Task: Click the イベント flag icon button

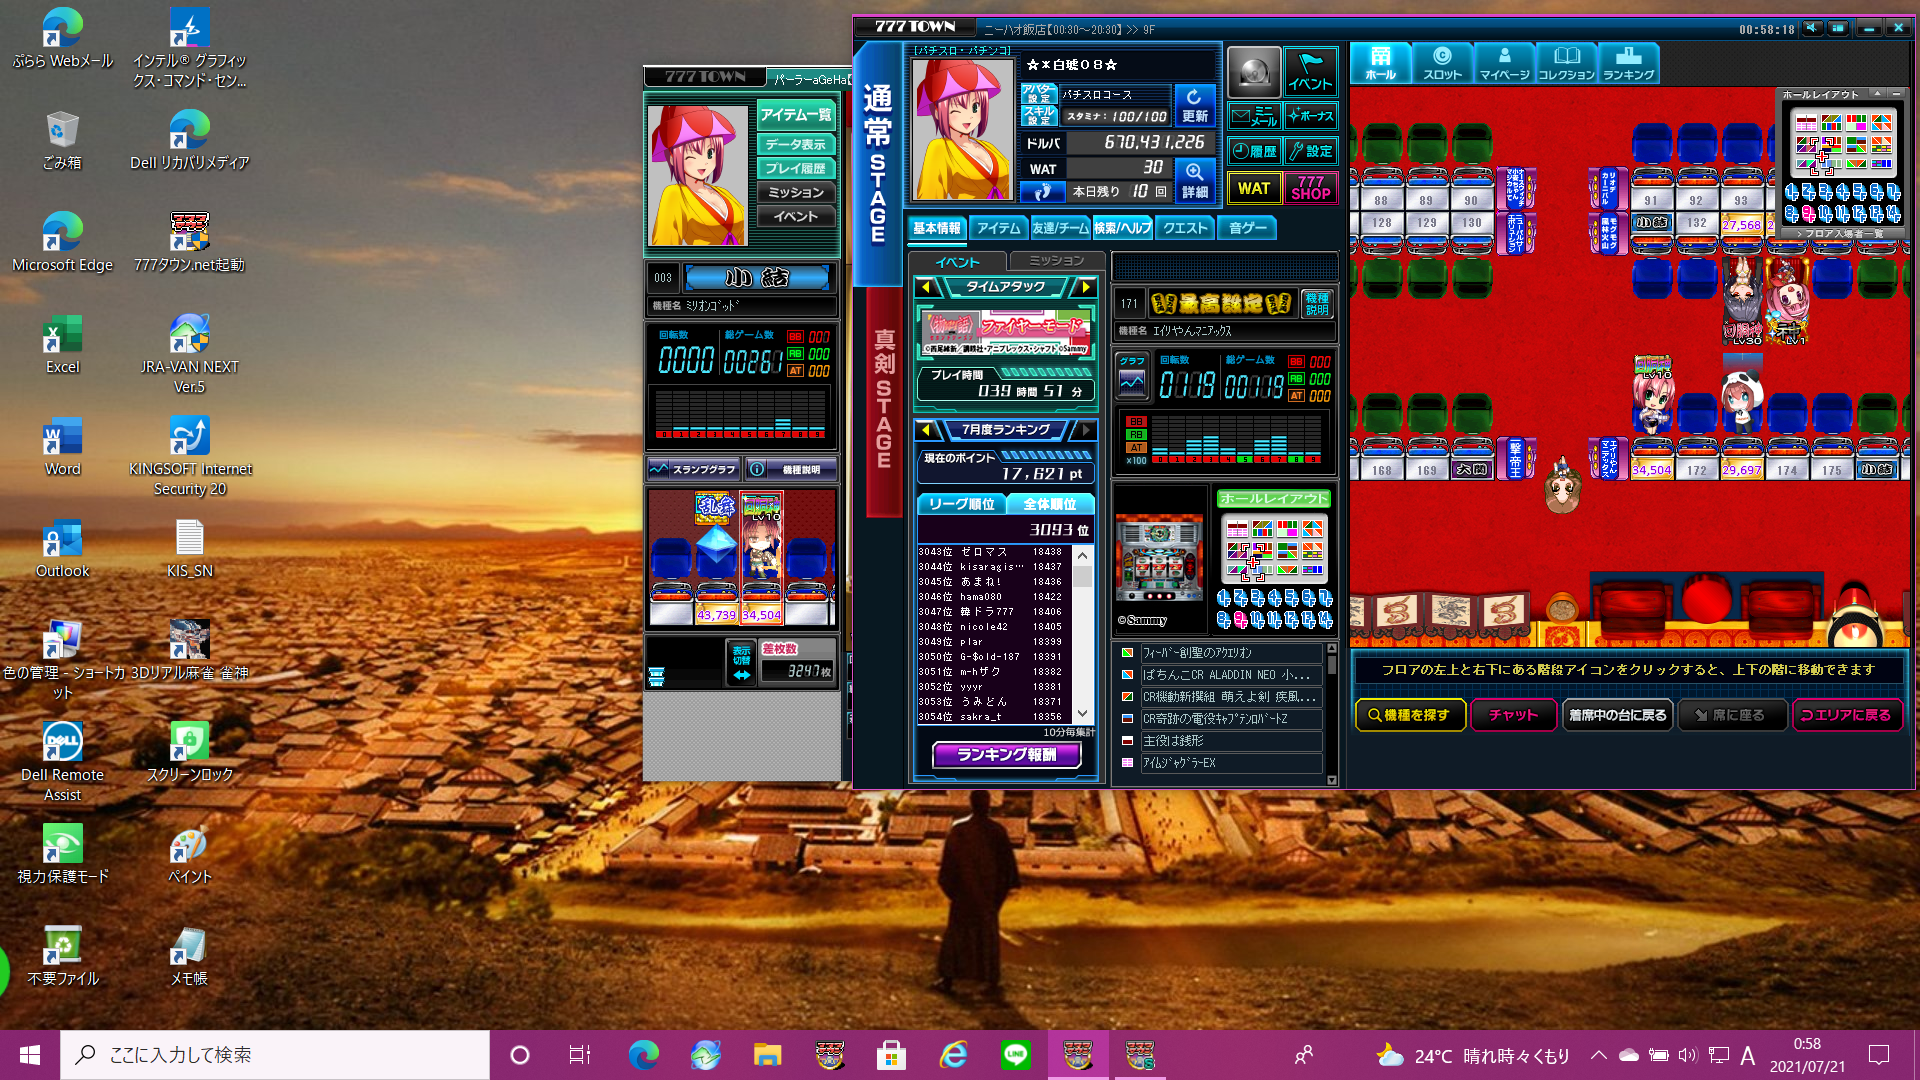Action: 1310,72
